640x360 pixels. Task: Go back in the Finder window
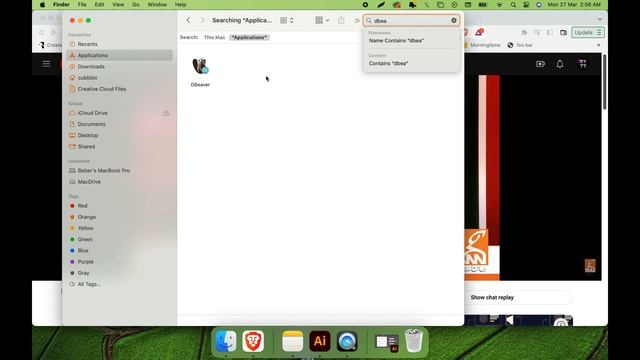[188, 20]
